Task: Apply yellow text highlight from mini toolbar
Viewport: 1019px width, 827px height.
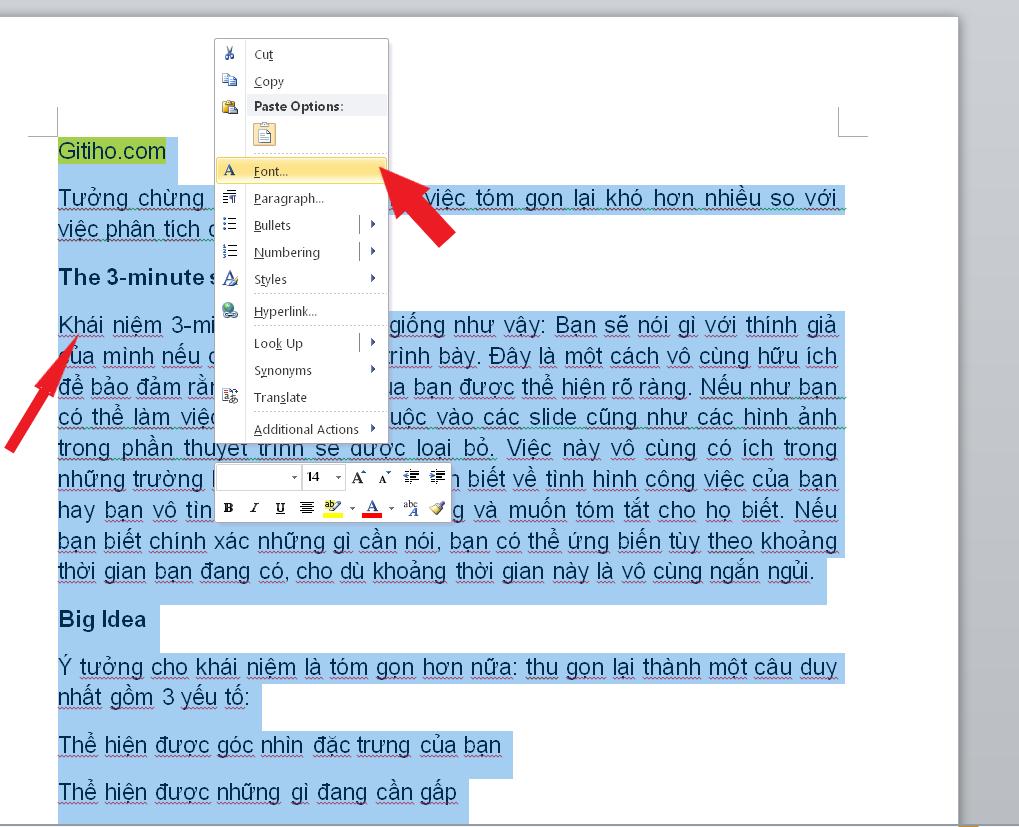Action: pos(331,507)
